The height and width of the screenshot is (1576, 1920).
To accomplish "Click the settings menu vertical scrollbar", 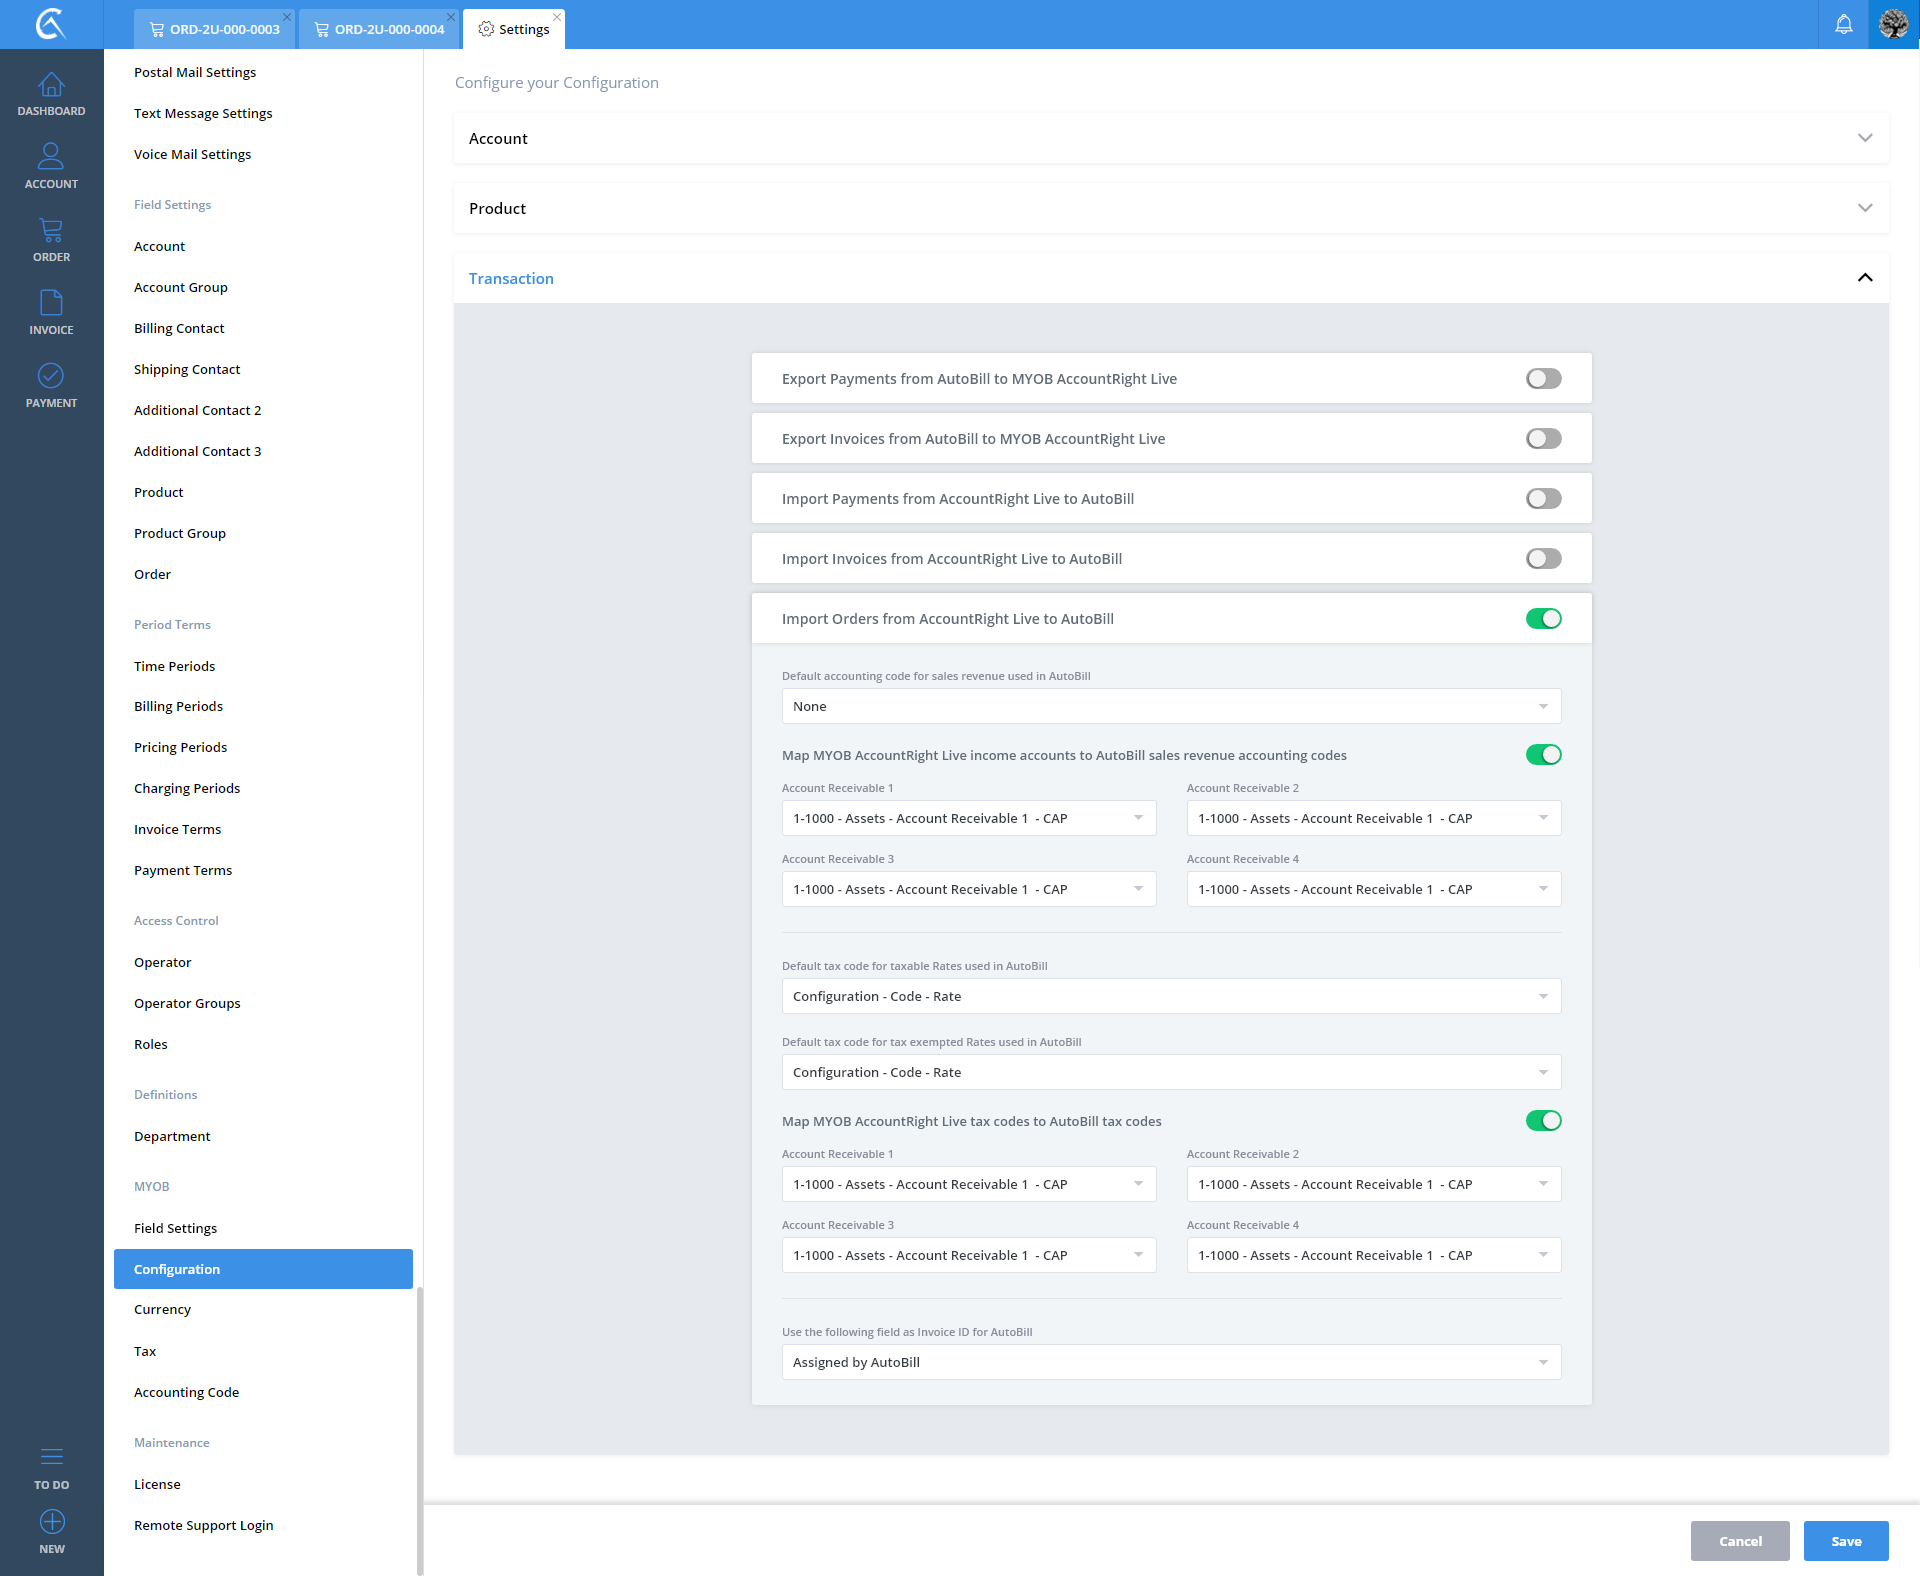I will click(x=419, y=1430).
